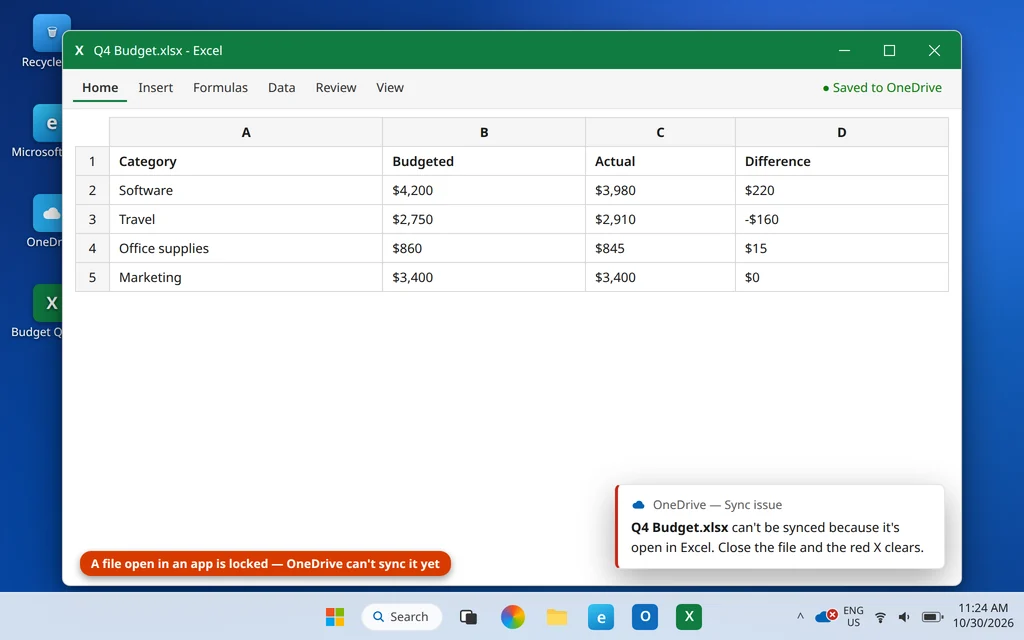Click the Saved to OneDrive status

(882, 88)
